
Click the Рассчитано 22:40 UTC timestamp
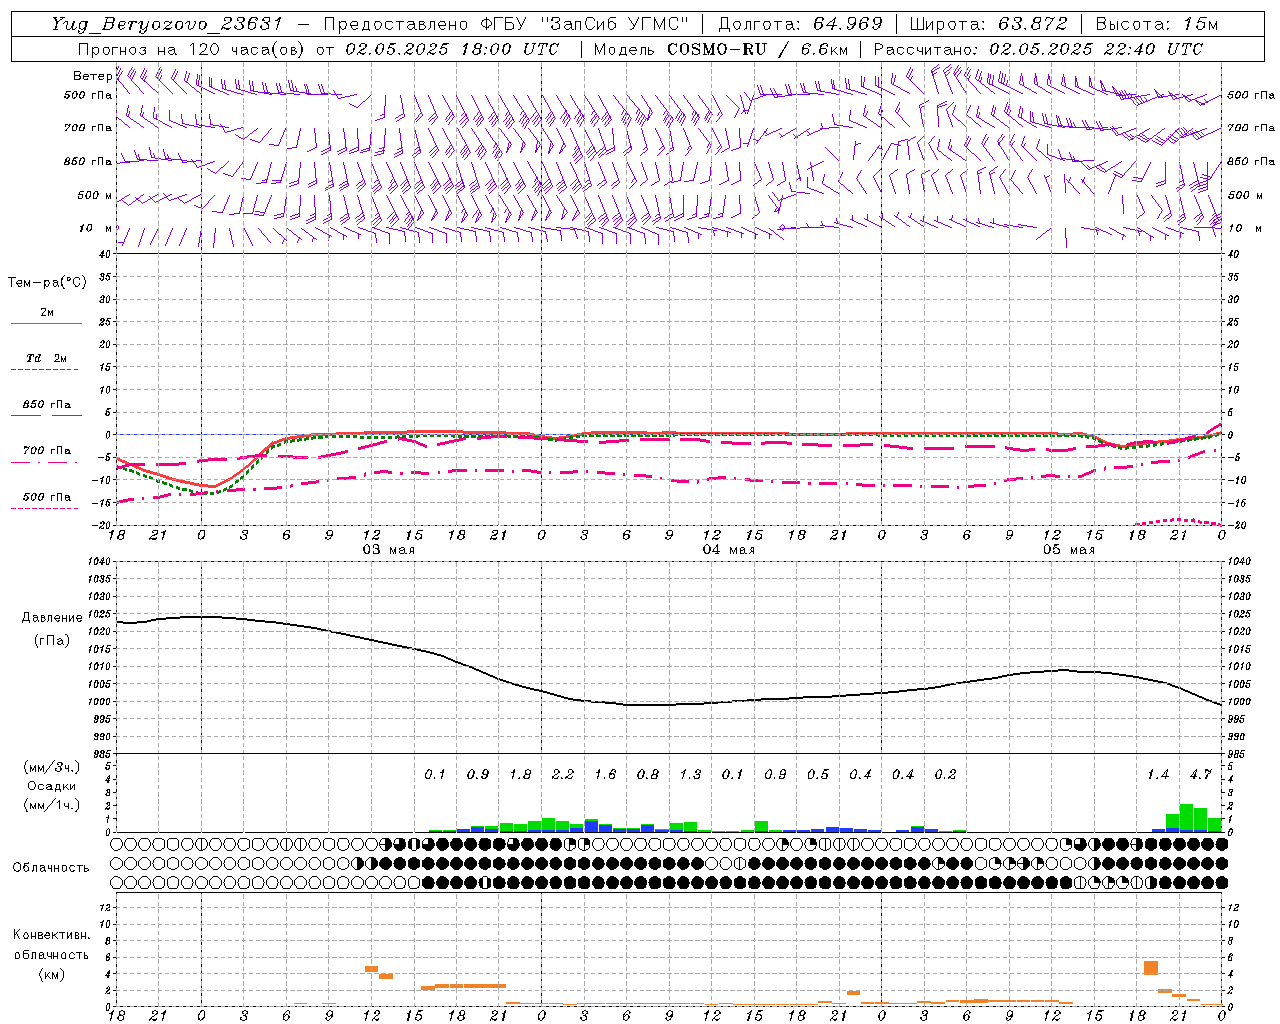coord(1038,49)
